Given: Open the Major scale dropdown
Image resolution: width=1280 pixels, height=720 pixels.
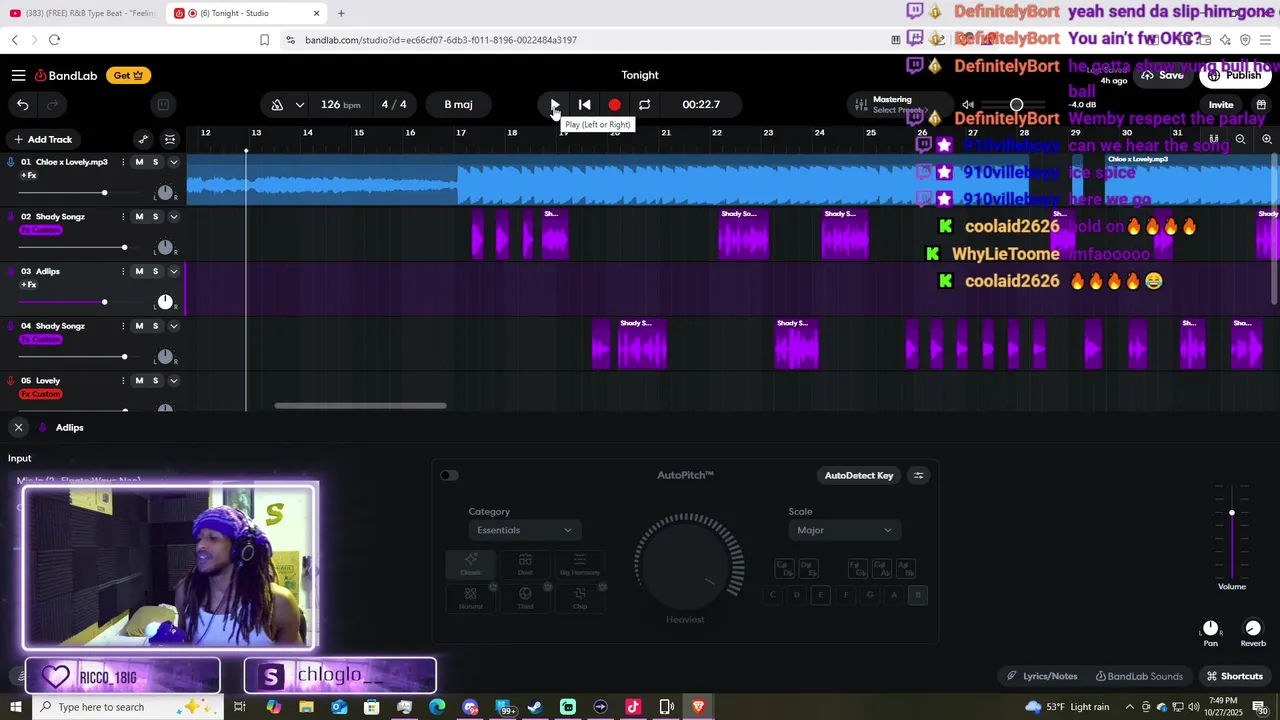Looking at the screenshot, I should pyautogui.click(x=844, y=530).
